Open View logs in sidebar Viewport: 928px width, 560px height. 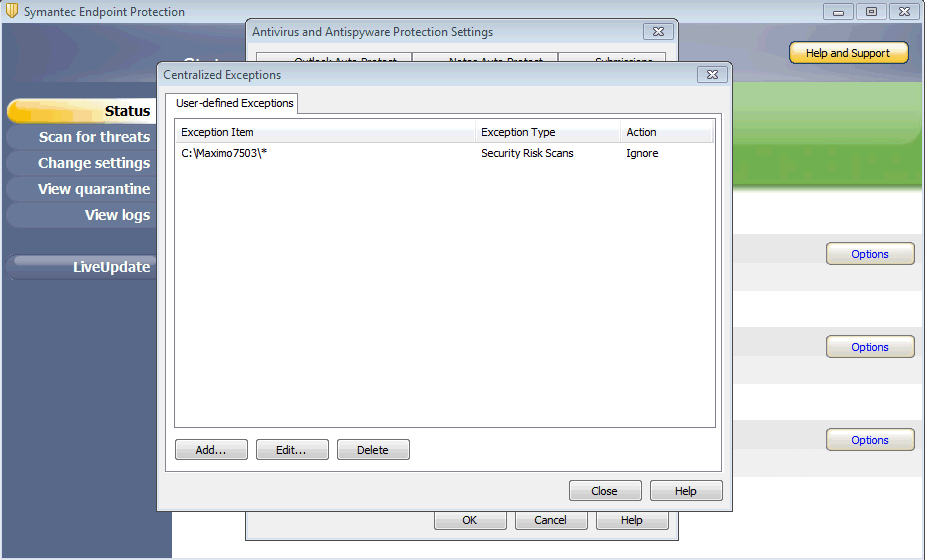[82, 215]
